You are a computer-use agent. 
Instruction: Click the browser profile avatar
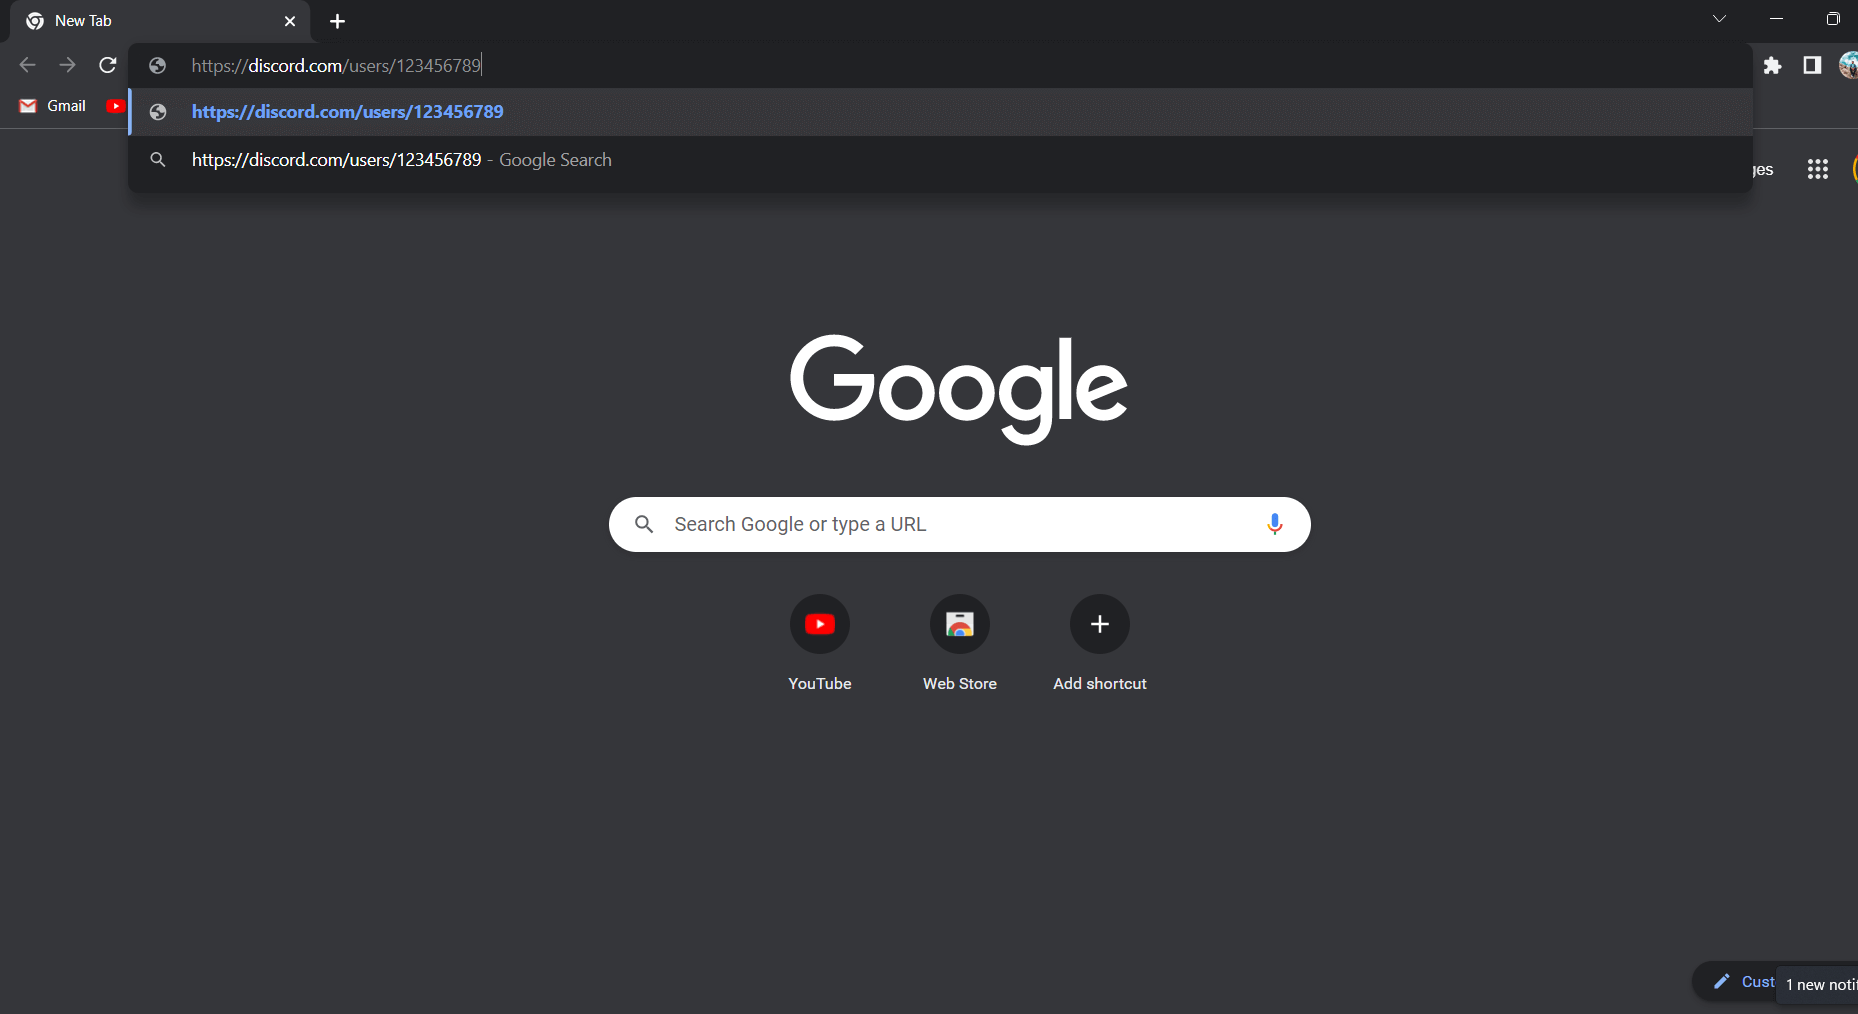click(1849, 65)
